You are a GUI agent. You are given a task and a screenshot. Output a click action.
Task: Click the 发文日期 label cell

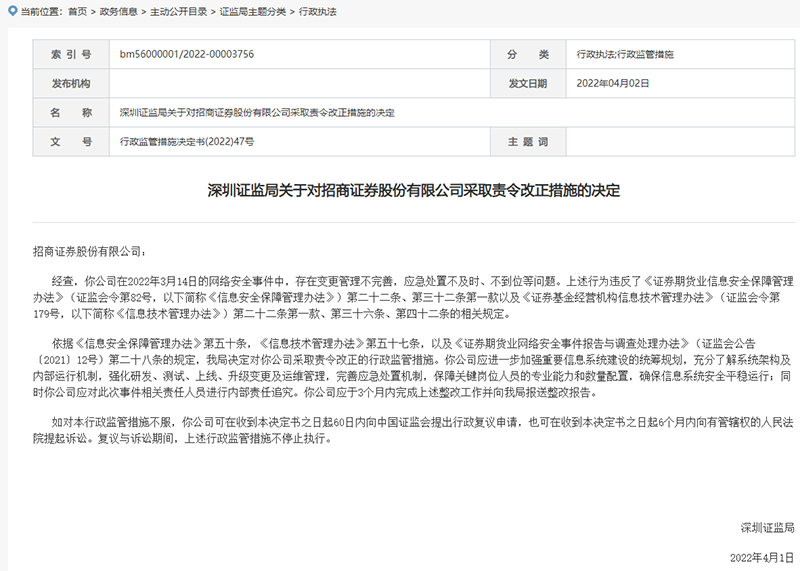[528, 83]
